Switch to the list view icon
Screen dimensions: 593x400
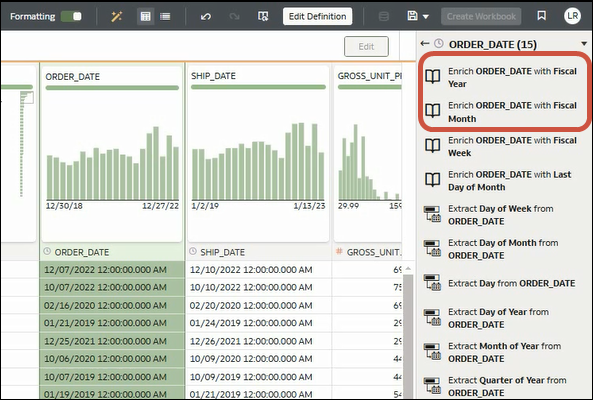point(165,16)
